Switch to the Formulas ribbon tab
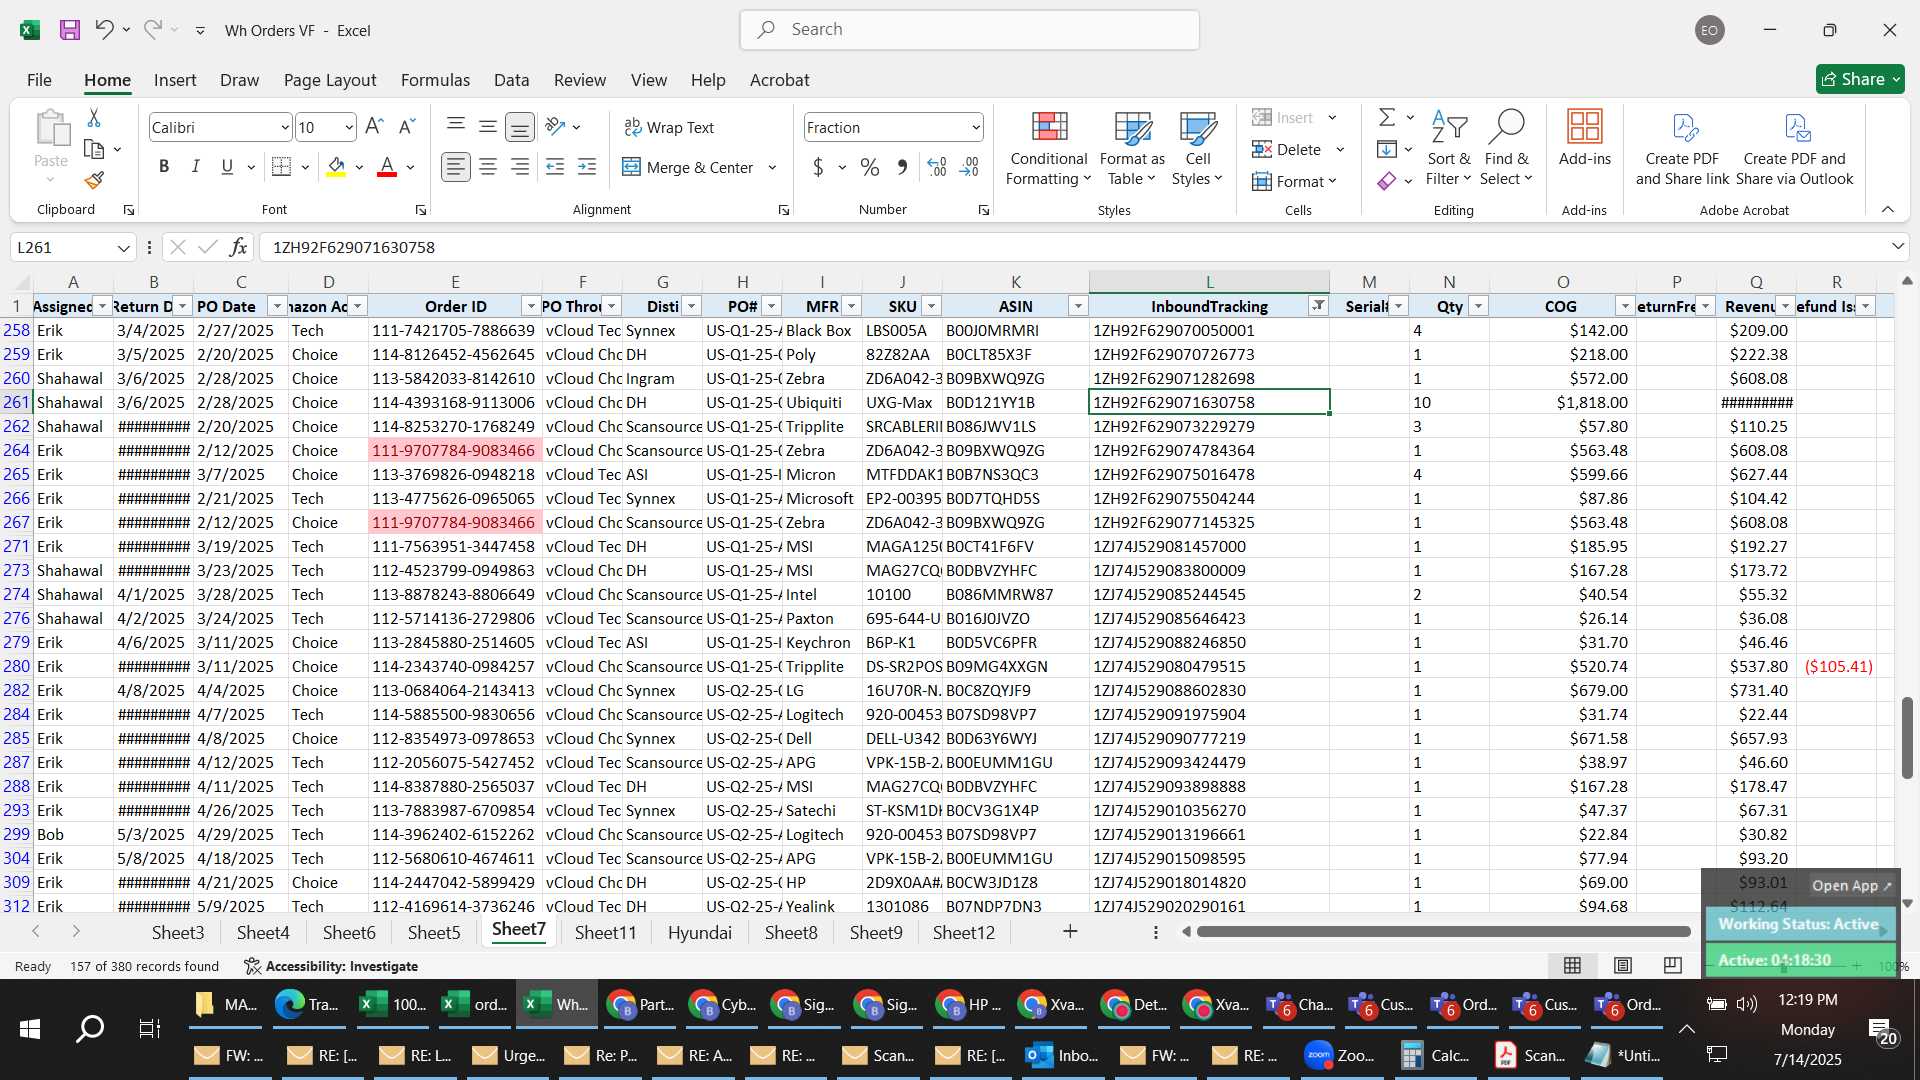 [x=435, y=80]
